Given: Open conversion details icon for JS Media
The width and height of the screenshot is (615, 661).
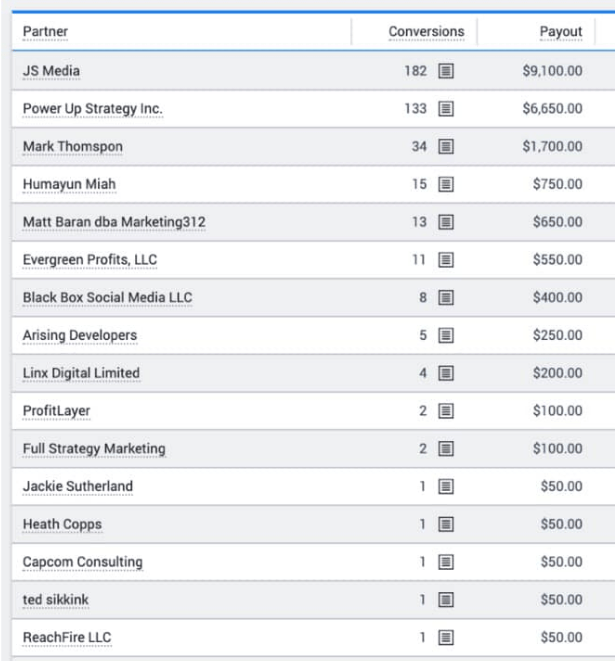Looking at the screenshot, I should pos(446,71).
